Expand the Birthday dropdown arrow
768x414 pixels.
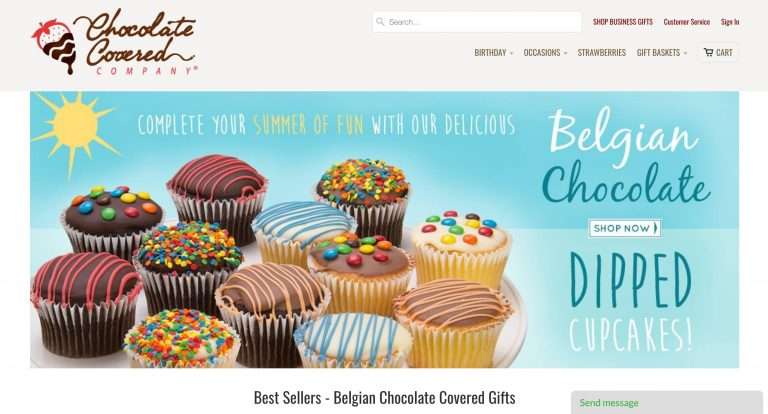pyautogui.click(x=511, y=53)
